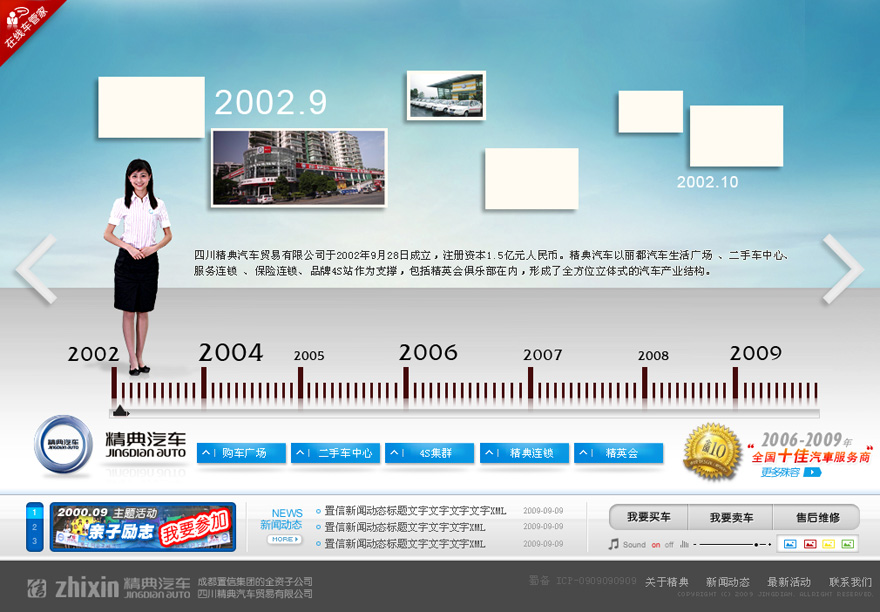Switch to banner slide 1
The image size is (880, 612).
[34, 512]
